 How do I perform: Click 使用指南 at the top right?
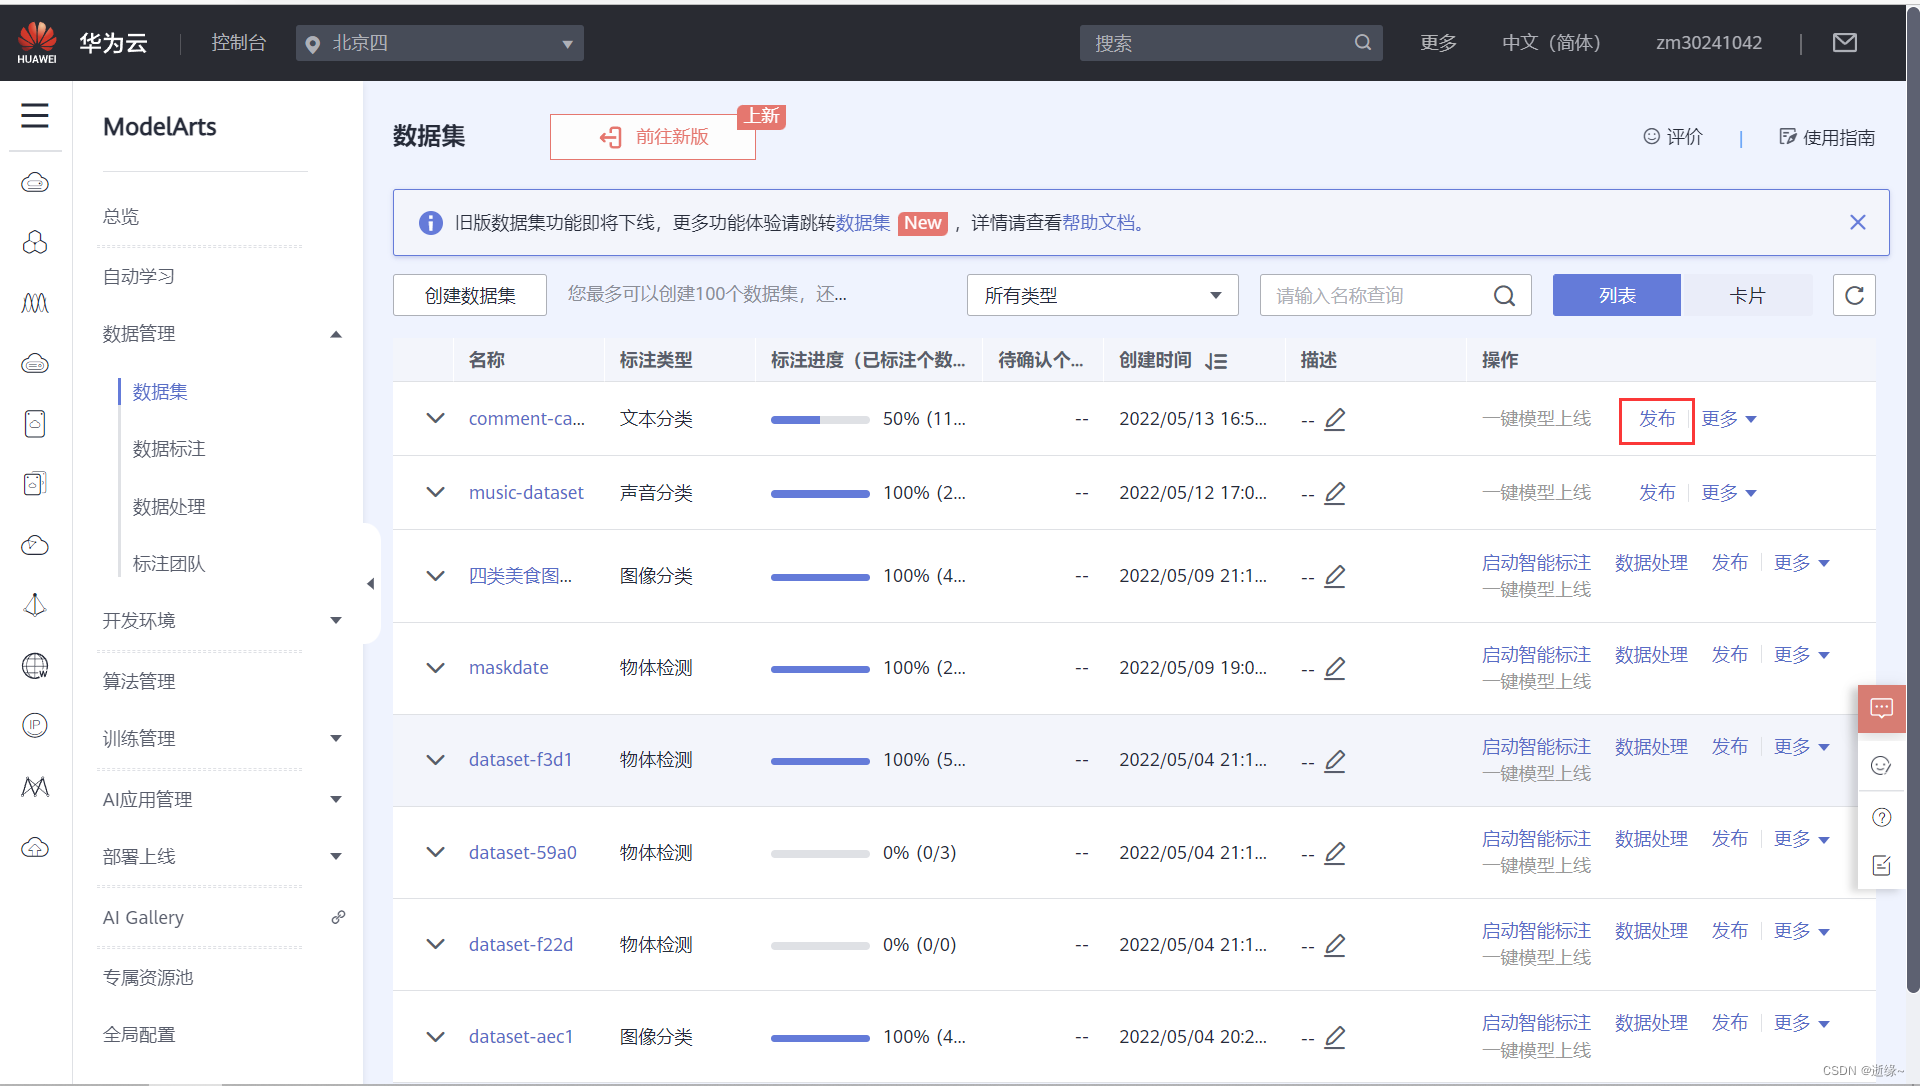coord(1827,137)
